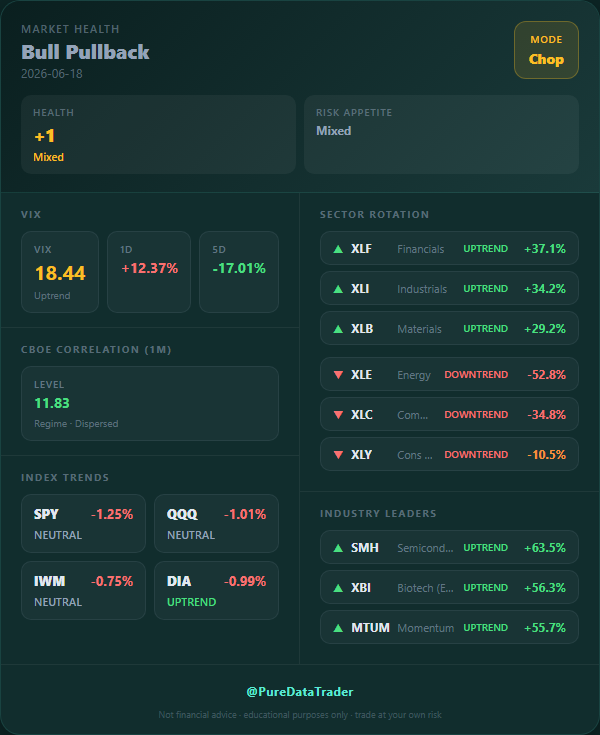Select the QQQ index trend card
600x735 pixels.
tap(217, 523)
